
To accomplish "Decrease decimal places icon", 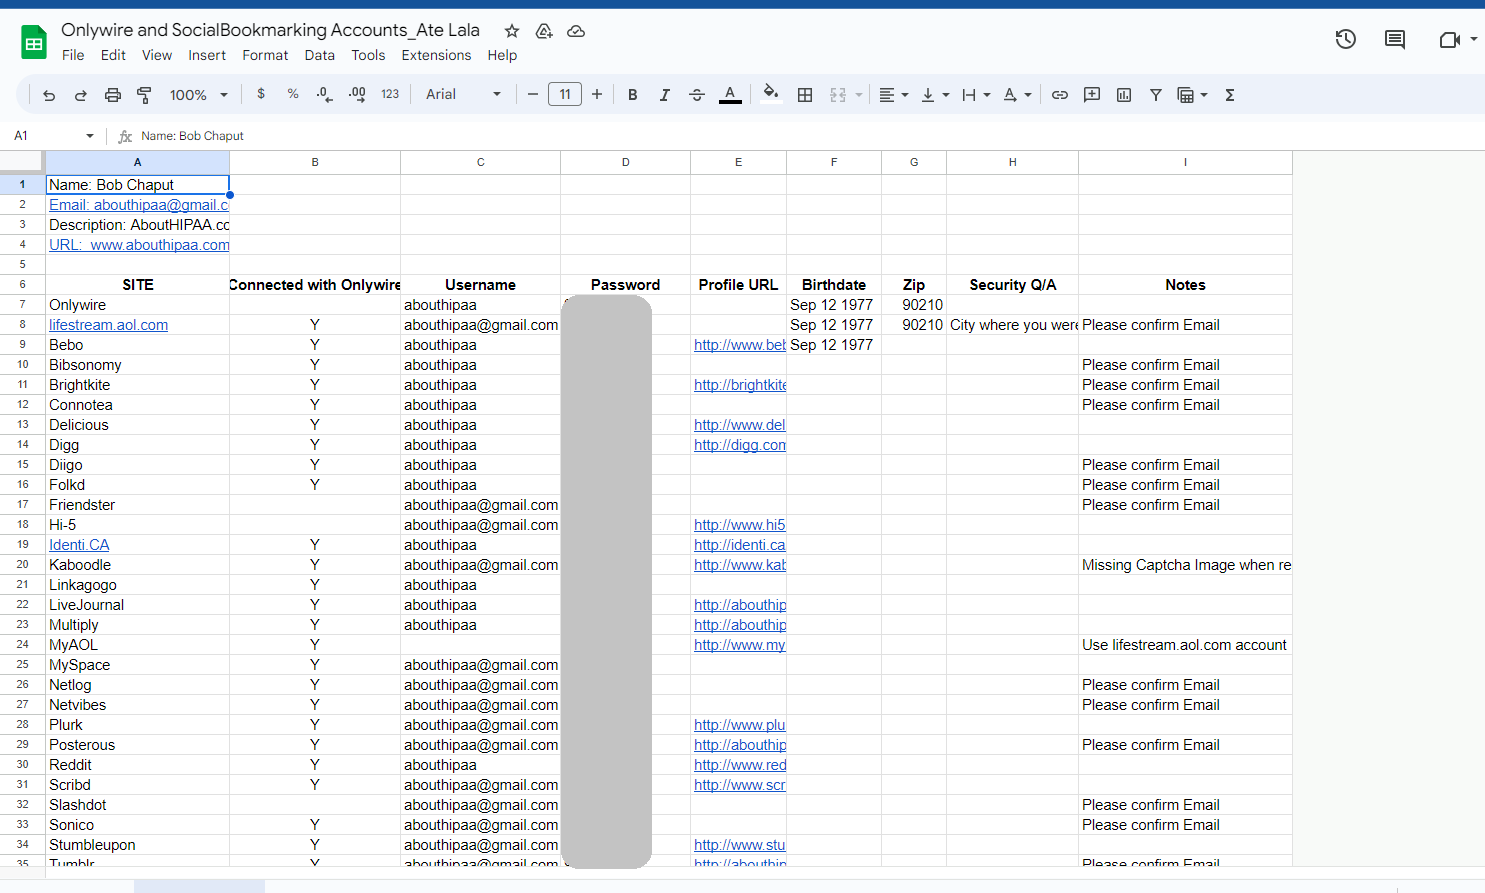I will (x=324, y=94).
